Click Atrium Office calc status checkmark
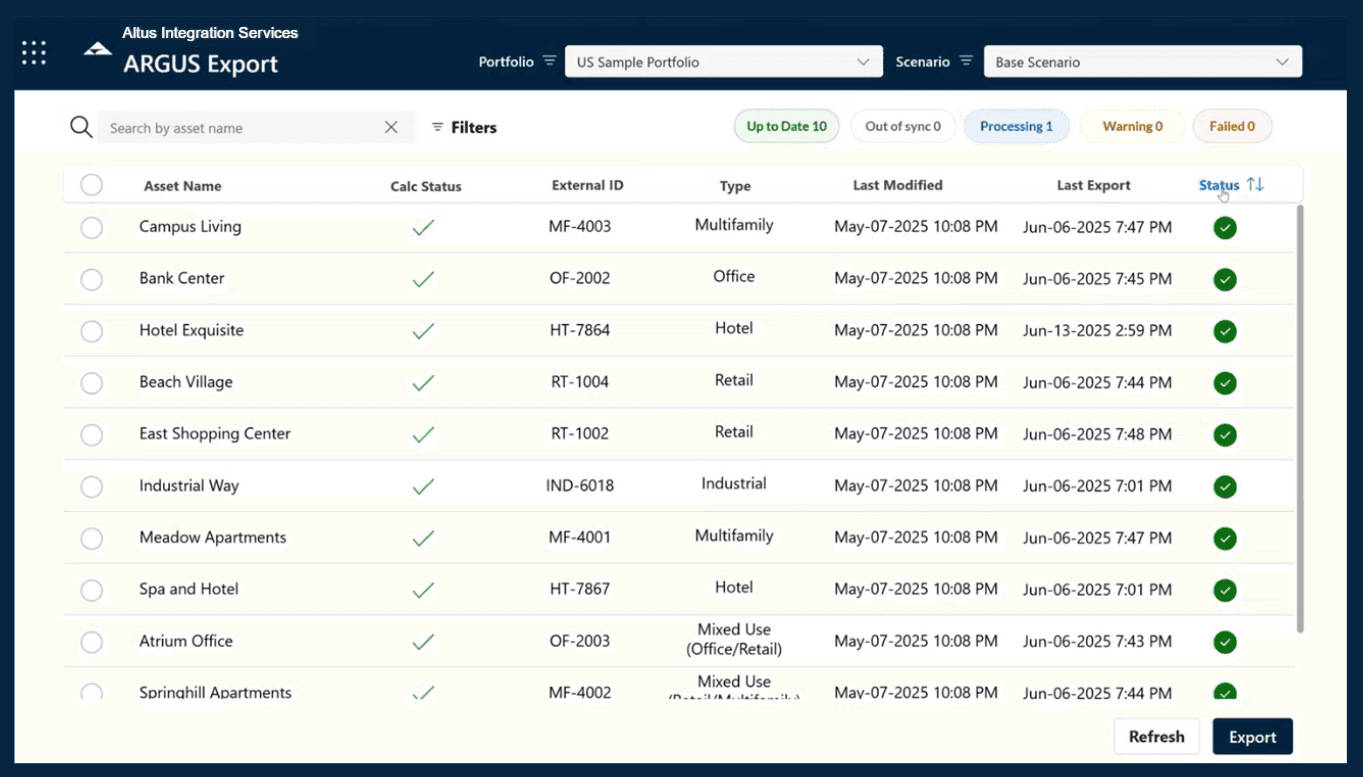This screenshot has width=1363, height=777. point(424,642)
